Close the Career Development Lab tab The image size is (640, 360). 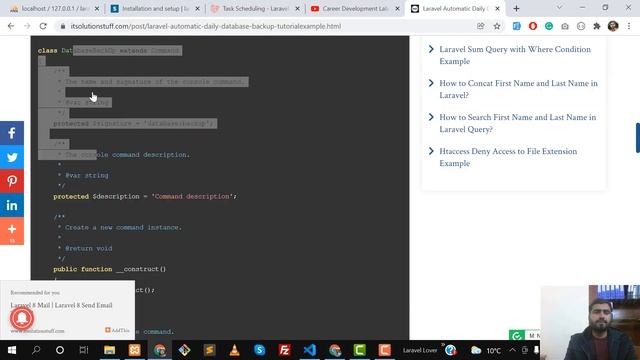point(397,9)
